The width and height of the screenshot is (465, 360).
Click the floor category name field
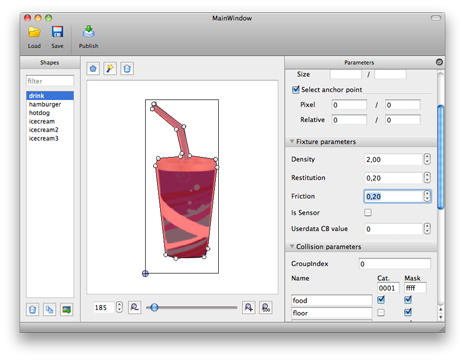(332, 313)
